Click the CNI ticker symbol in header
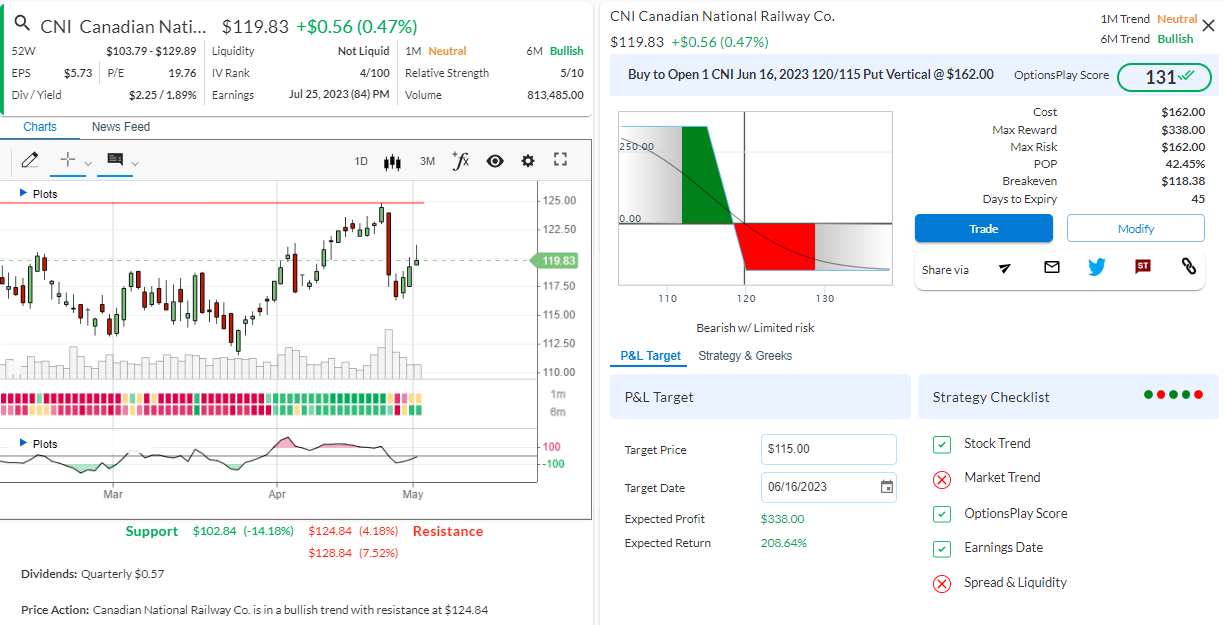Screen dimensions: 1223x625 (x=56, y=26)
